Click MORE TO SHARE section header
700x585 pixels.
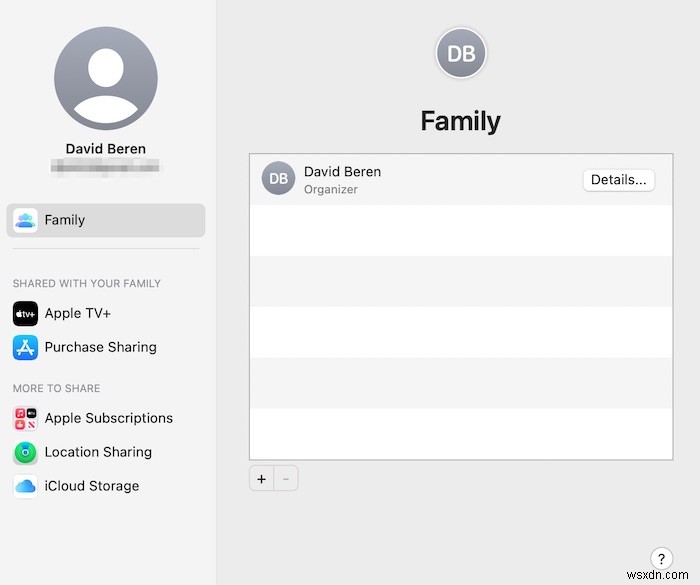(56, 389)
